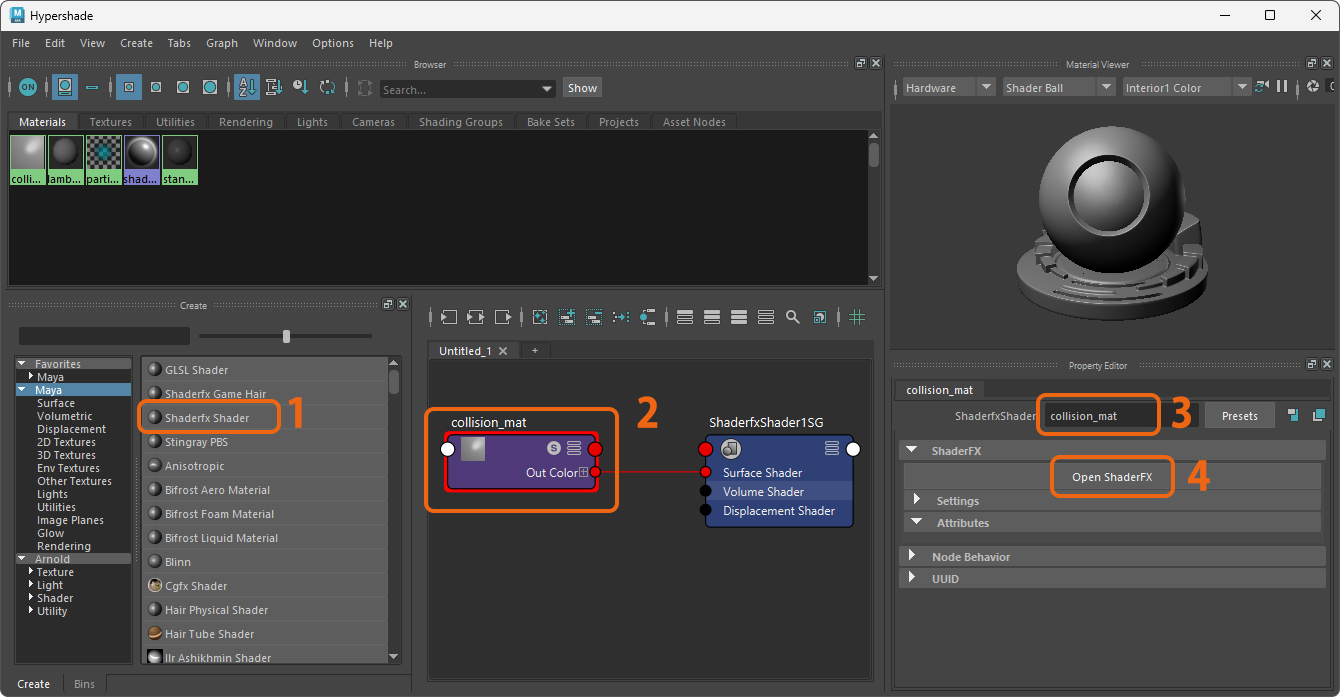
Task: Pause the Material Viewer playback
Action: point(1282,87)
